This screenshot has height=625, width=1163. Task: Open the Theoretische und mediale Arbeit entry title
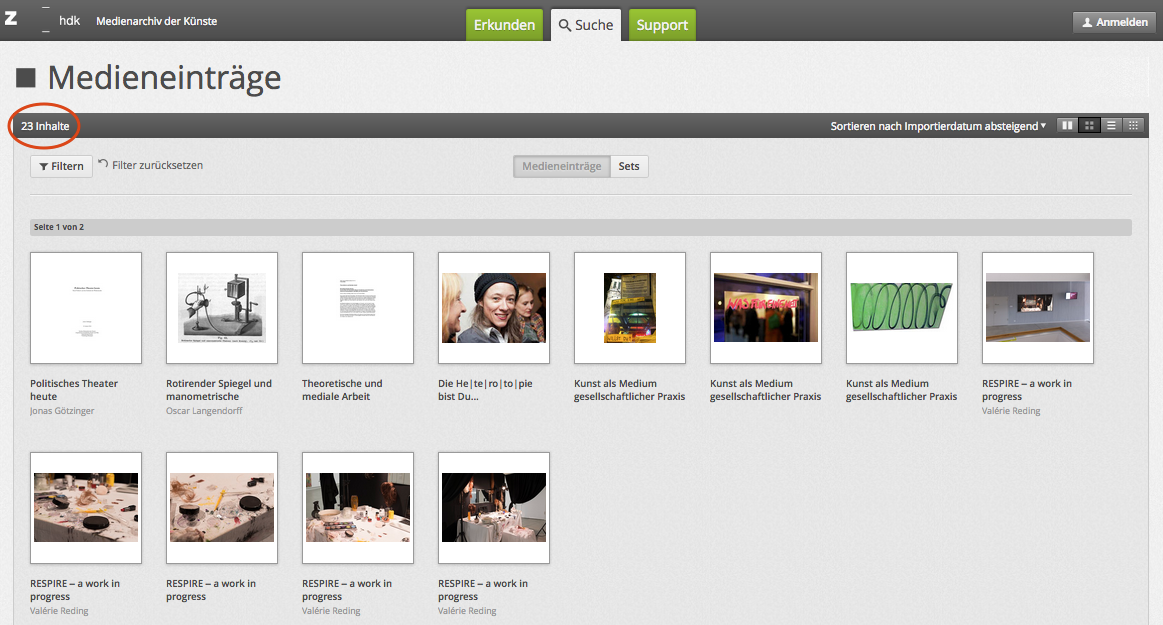pyautogui.click(x=342, y=390)
